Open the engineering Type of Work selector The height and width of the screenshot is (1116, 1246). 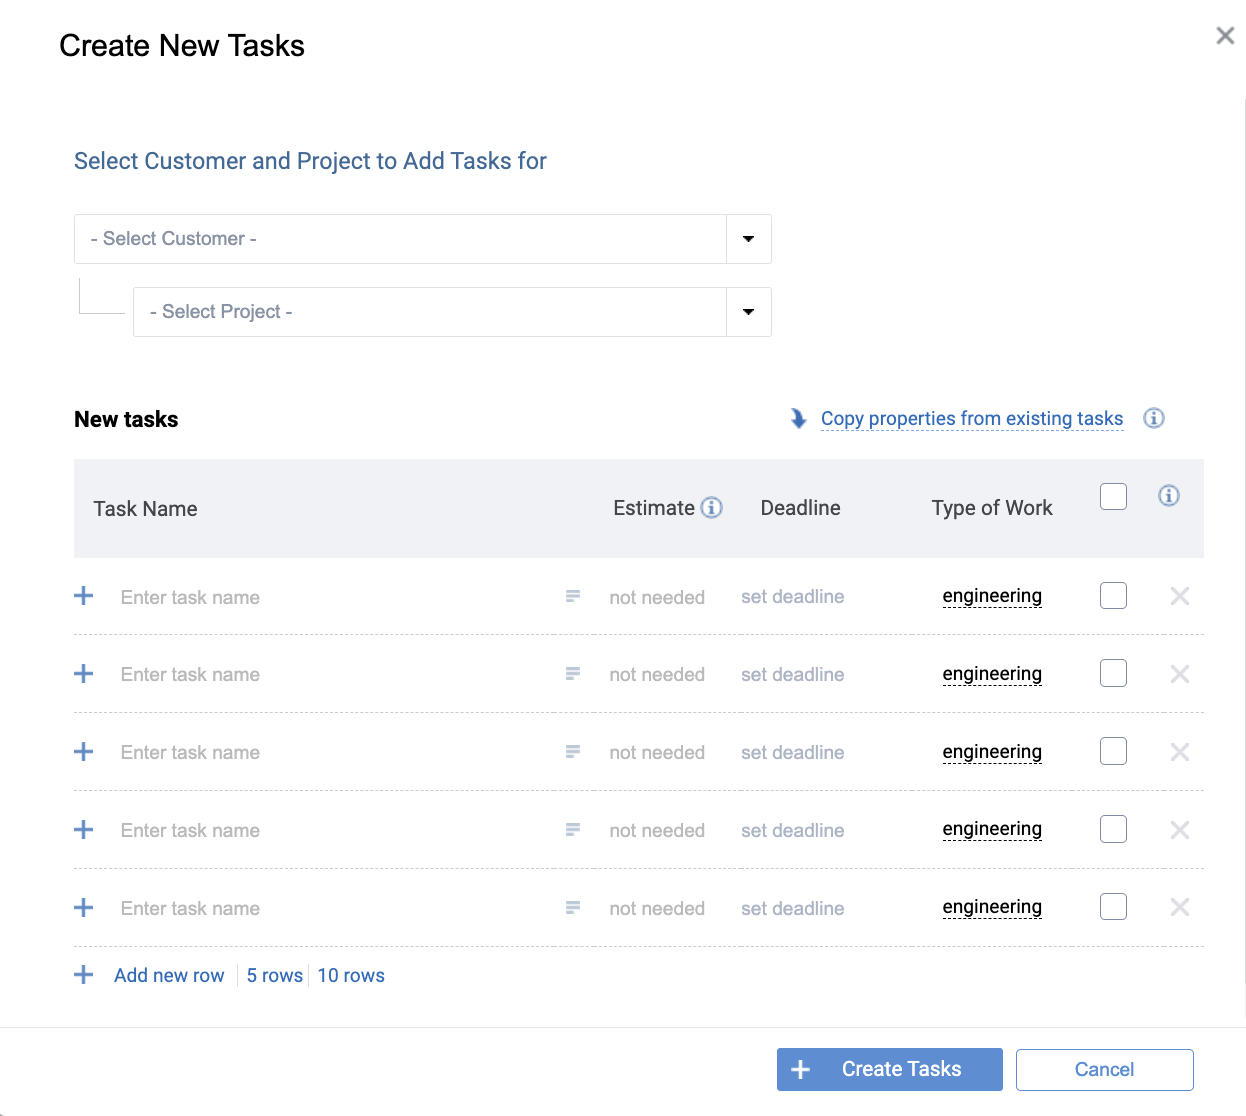(991, 595)
